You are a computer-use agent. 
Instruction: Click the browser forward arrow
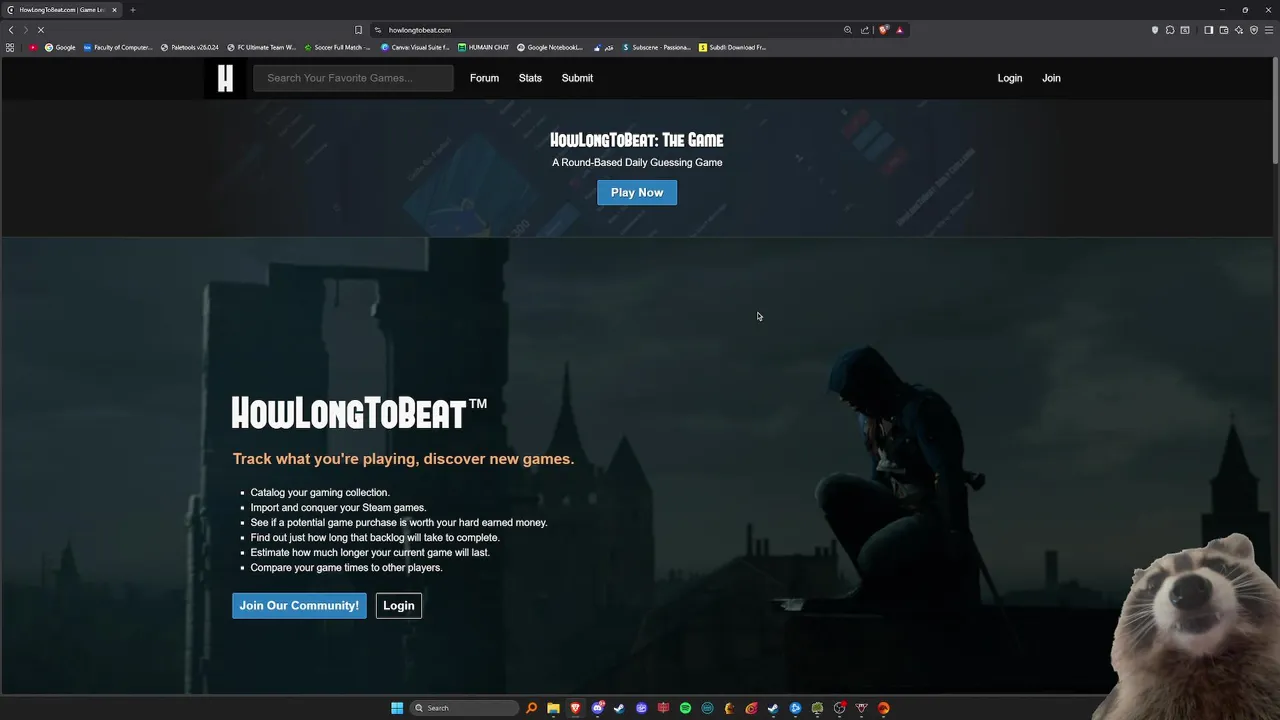tap(26, 30)
